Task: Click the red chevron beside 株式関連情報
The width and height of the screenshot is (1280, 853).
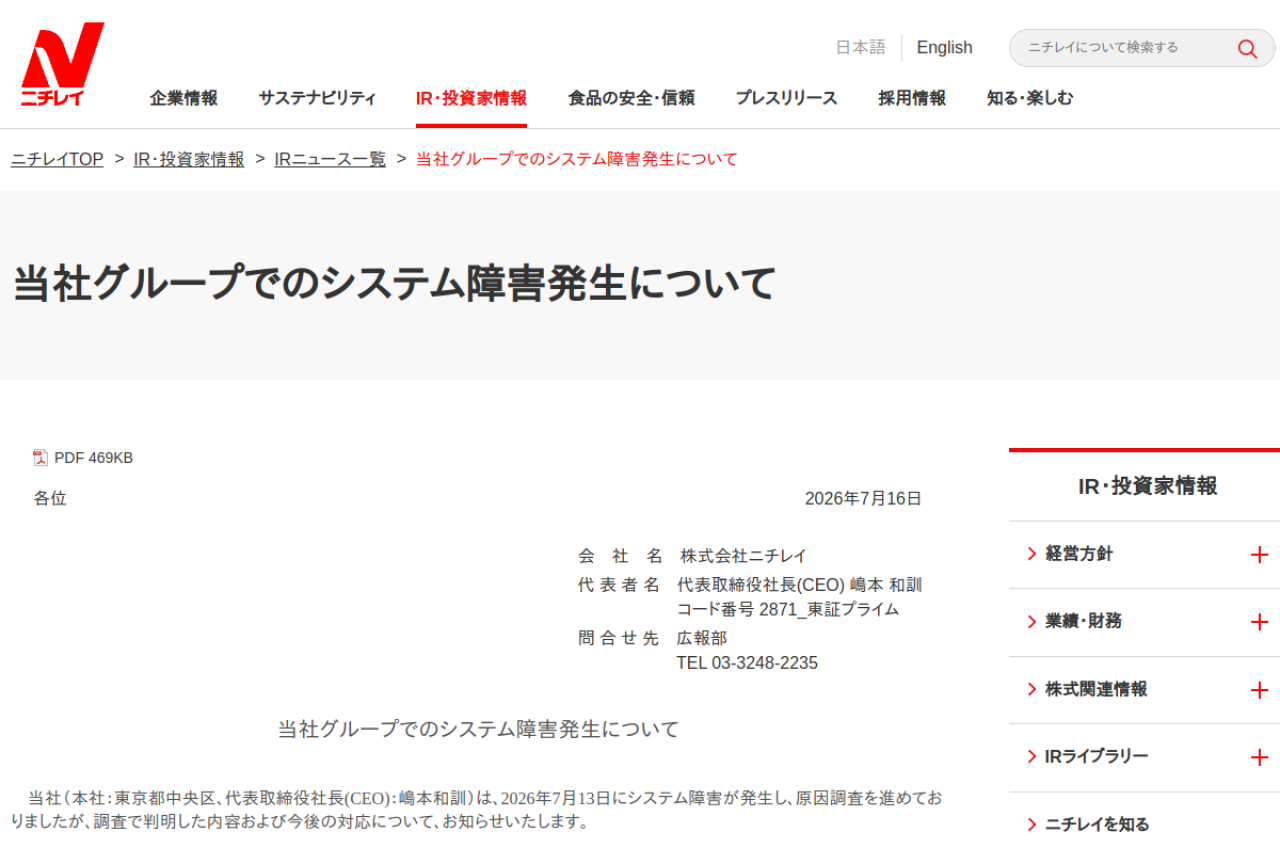Action: [x=1031, y=689]
